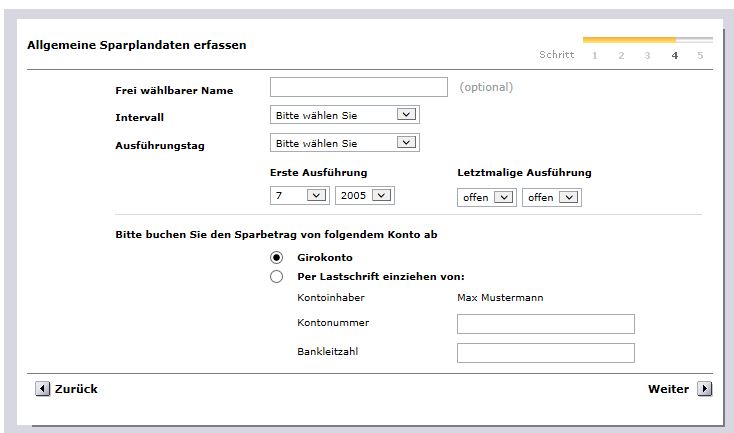Open the Intervall dropdown
Viewport: 734px width, 433px height.
coord(344,115)
